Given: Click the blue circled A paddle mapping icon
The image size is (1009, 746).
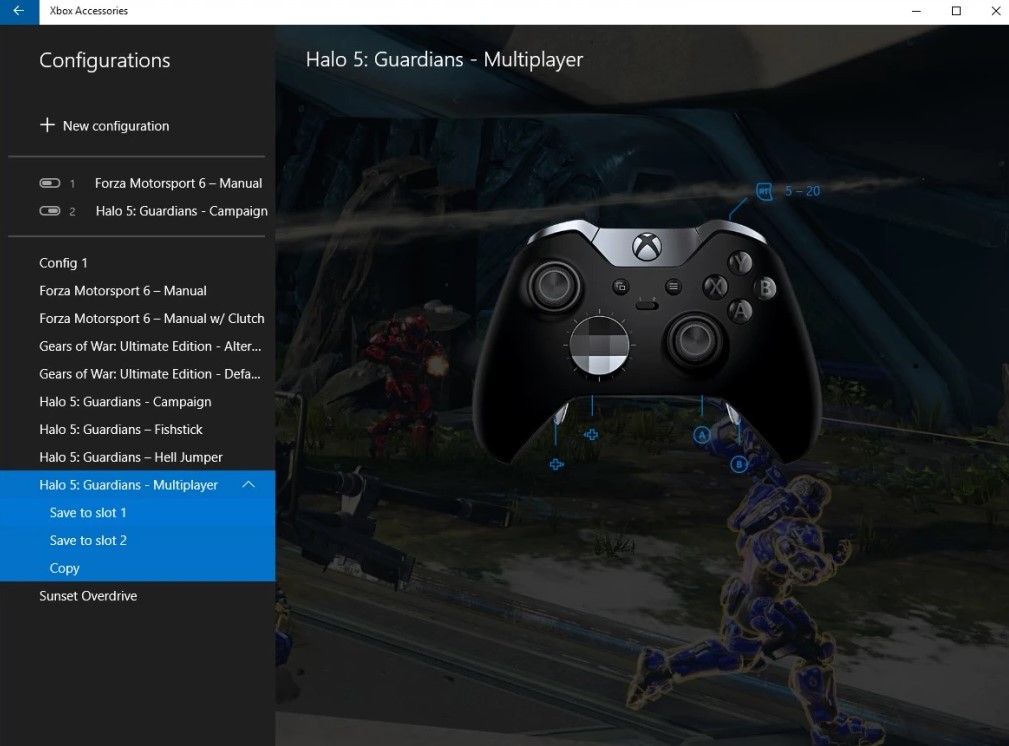Looking at the screenshot, I should point(702,436).
